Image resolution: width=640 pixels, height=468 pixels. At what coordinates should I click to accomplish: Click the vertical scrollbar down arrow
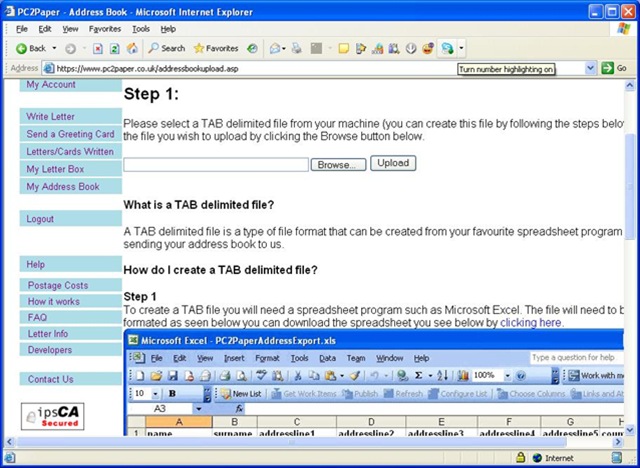[630, 430]
